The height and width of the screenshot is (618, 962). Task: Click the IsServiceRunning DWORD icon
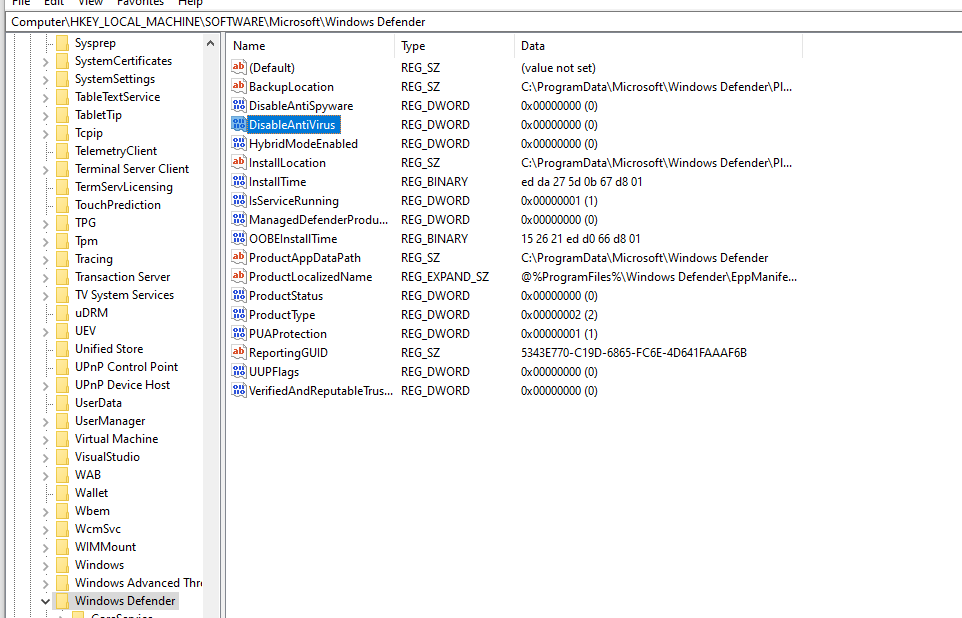pyautogui.click(x=239, y=201)
